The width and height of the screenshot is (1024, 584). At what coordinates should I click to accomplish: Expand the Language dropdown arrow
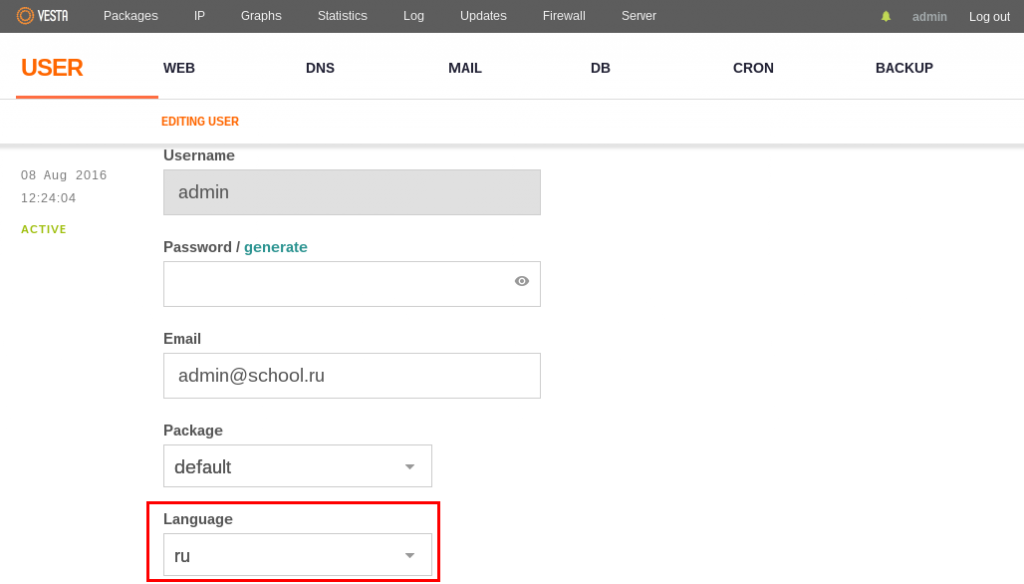pyautogui.click(x=409, y=555)
